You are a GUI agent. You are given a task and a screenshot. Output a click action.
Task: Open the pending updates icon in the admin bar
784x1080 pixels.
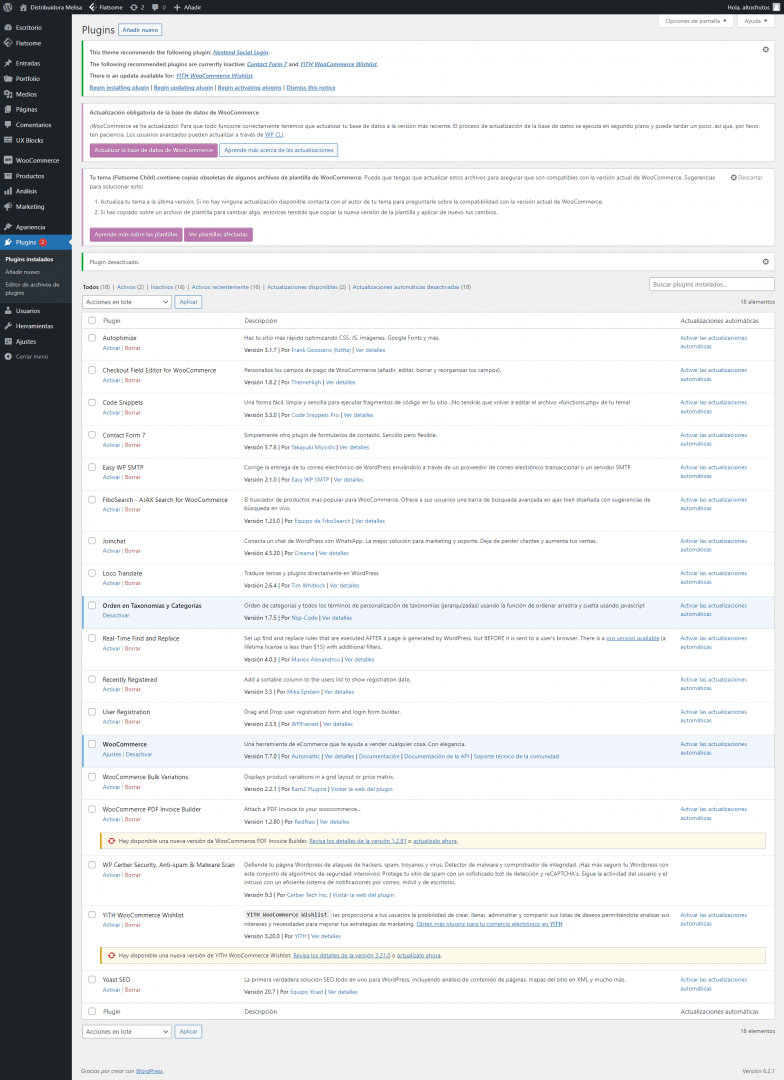click(137, 7)
